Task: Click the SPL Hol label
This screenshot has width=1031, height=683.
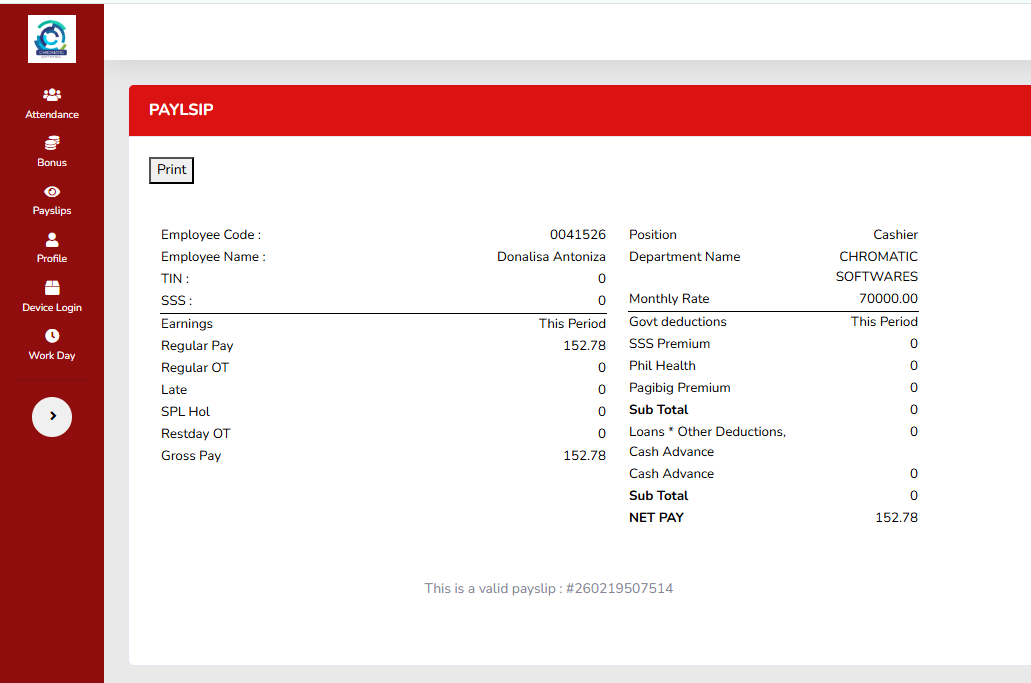Action: 185,412
